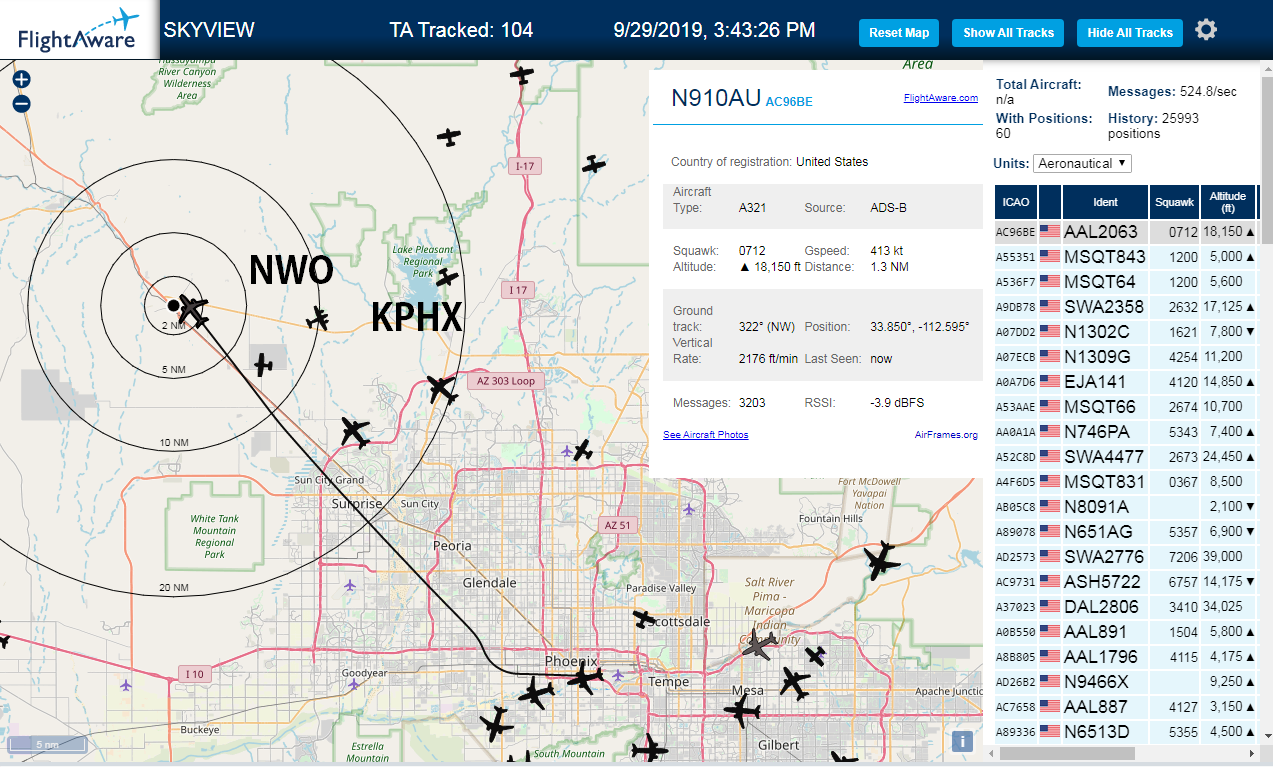Select N1302C row in aircraft table

[x=1125, y=331]
